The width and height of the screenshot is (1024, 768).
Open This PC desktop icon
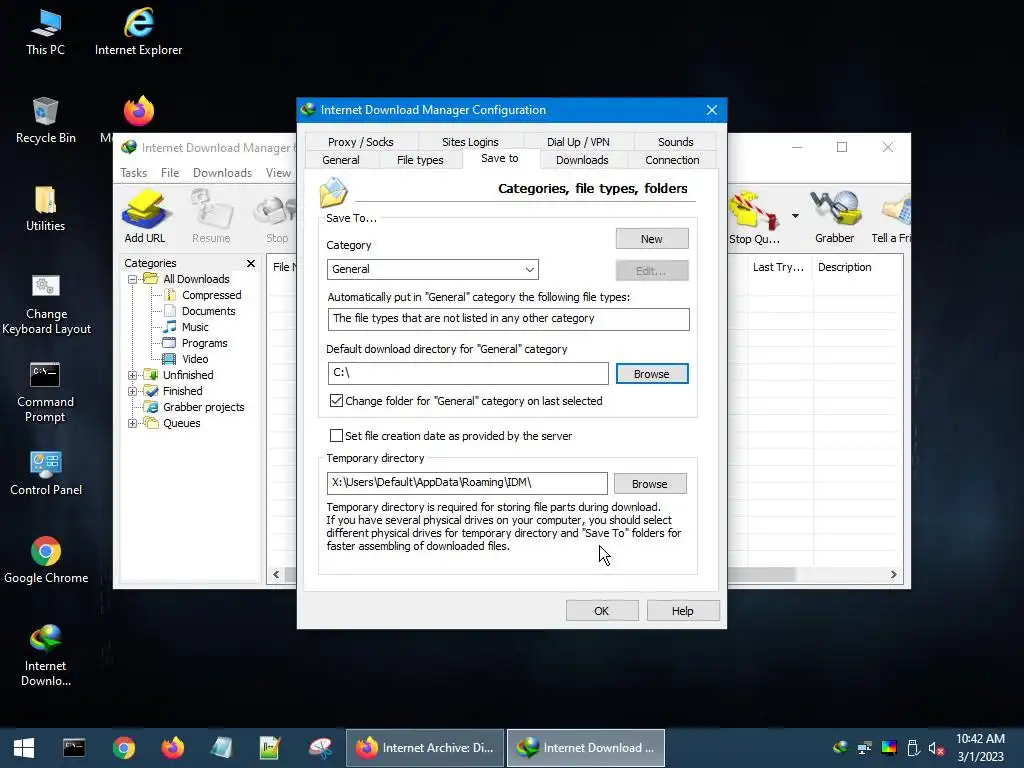click(x=45, y=31)
